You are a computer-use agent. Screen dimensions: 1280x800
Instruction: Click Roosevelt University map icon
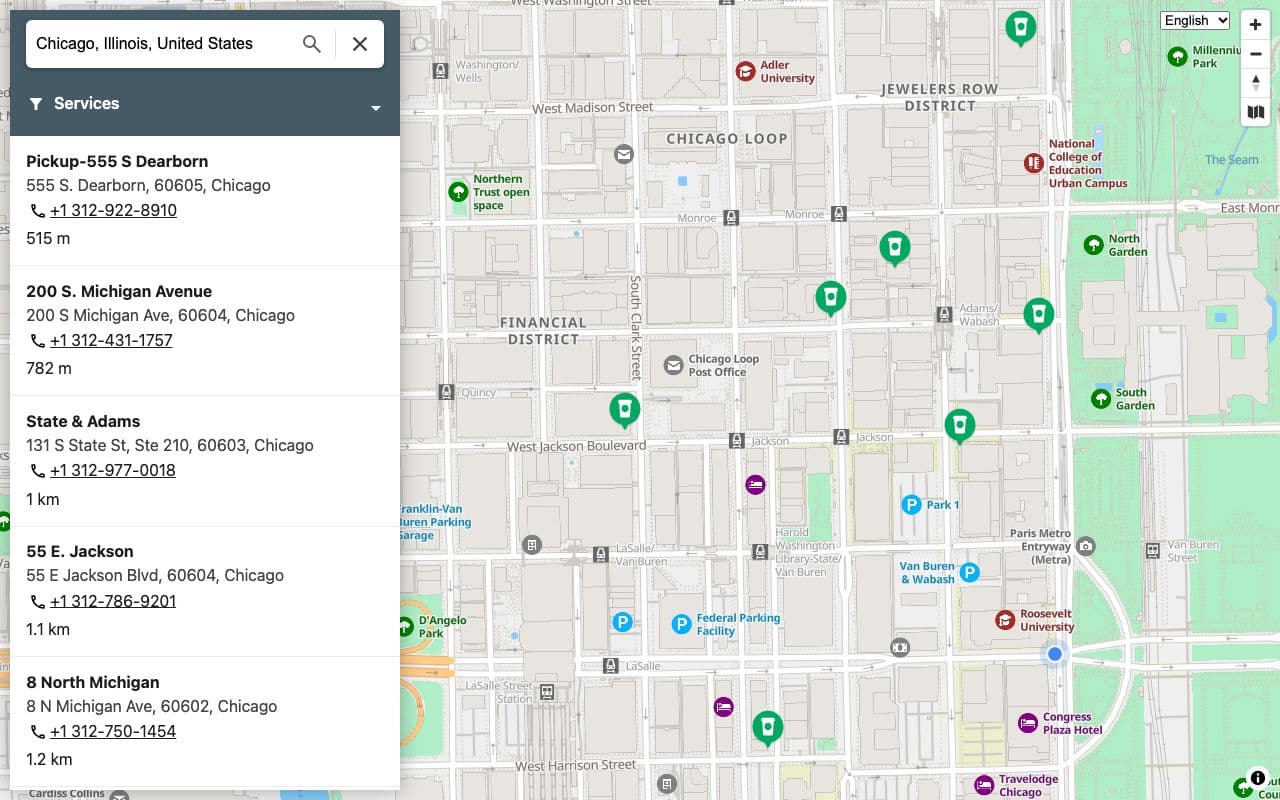click(x=1005, y=620)
